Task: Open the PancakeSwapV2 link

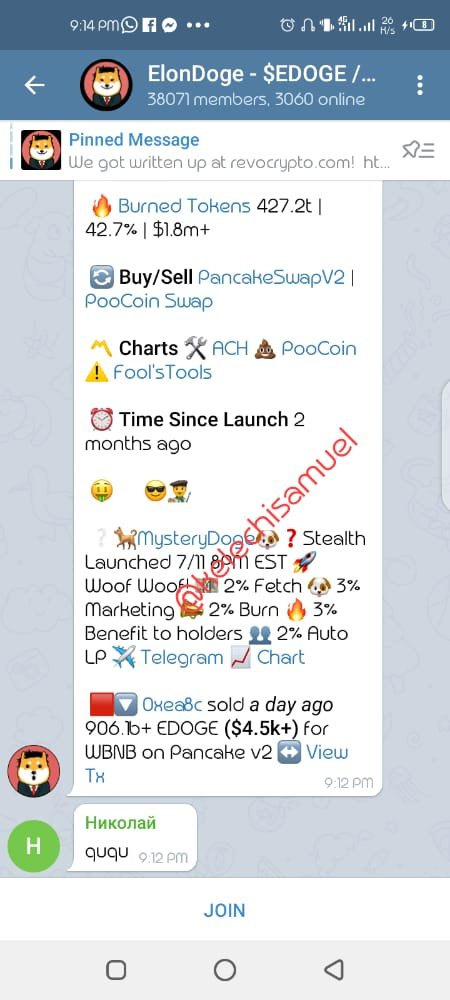Action: tap(272, 277)
